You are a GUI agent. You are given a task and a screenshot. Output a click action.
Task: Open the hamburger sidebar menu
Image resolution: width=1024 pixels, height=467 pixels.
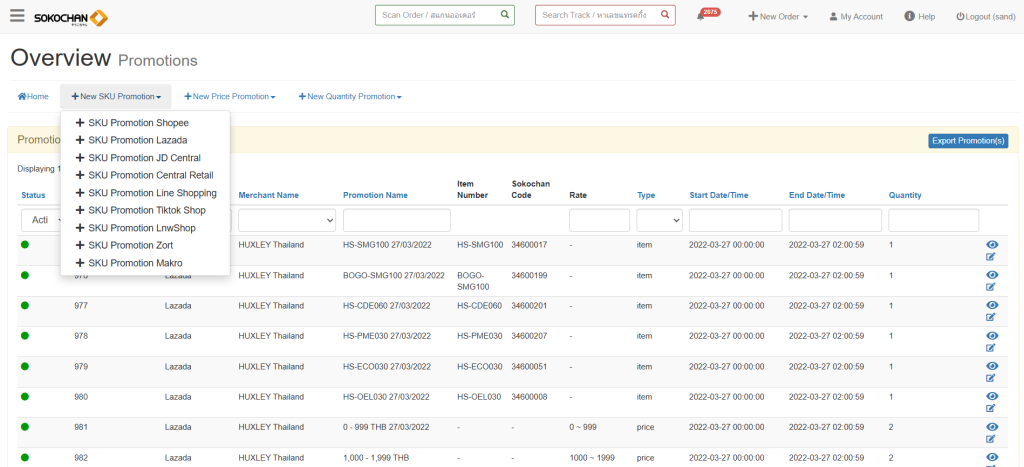tap(17, 16)
